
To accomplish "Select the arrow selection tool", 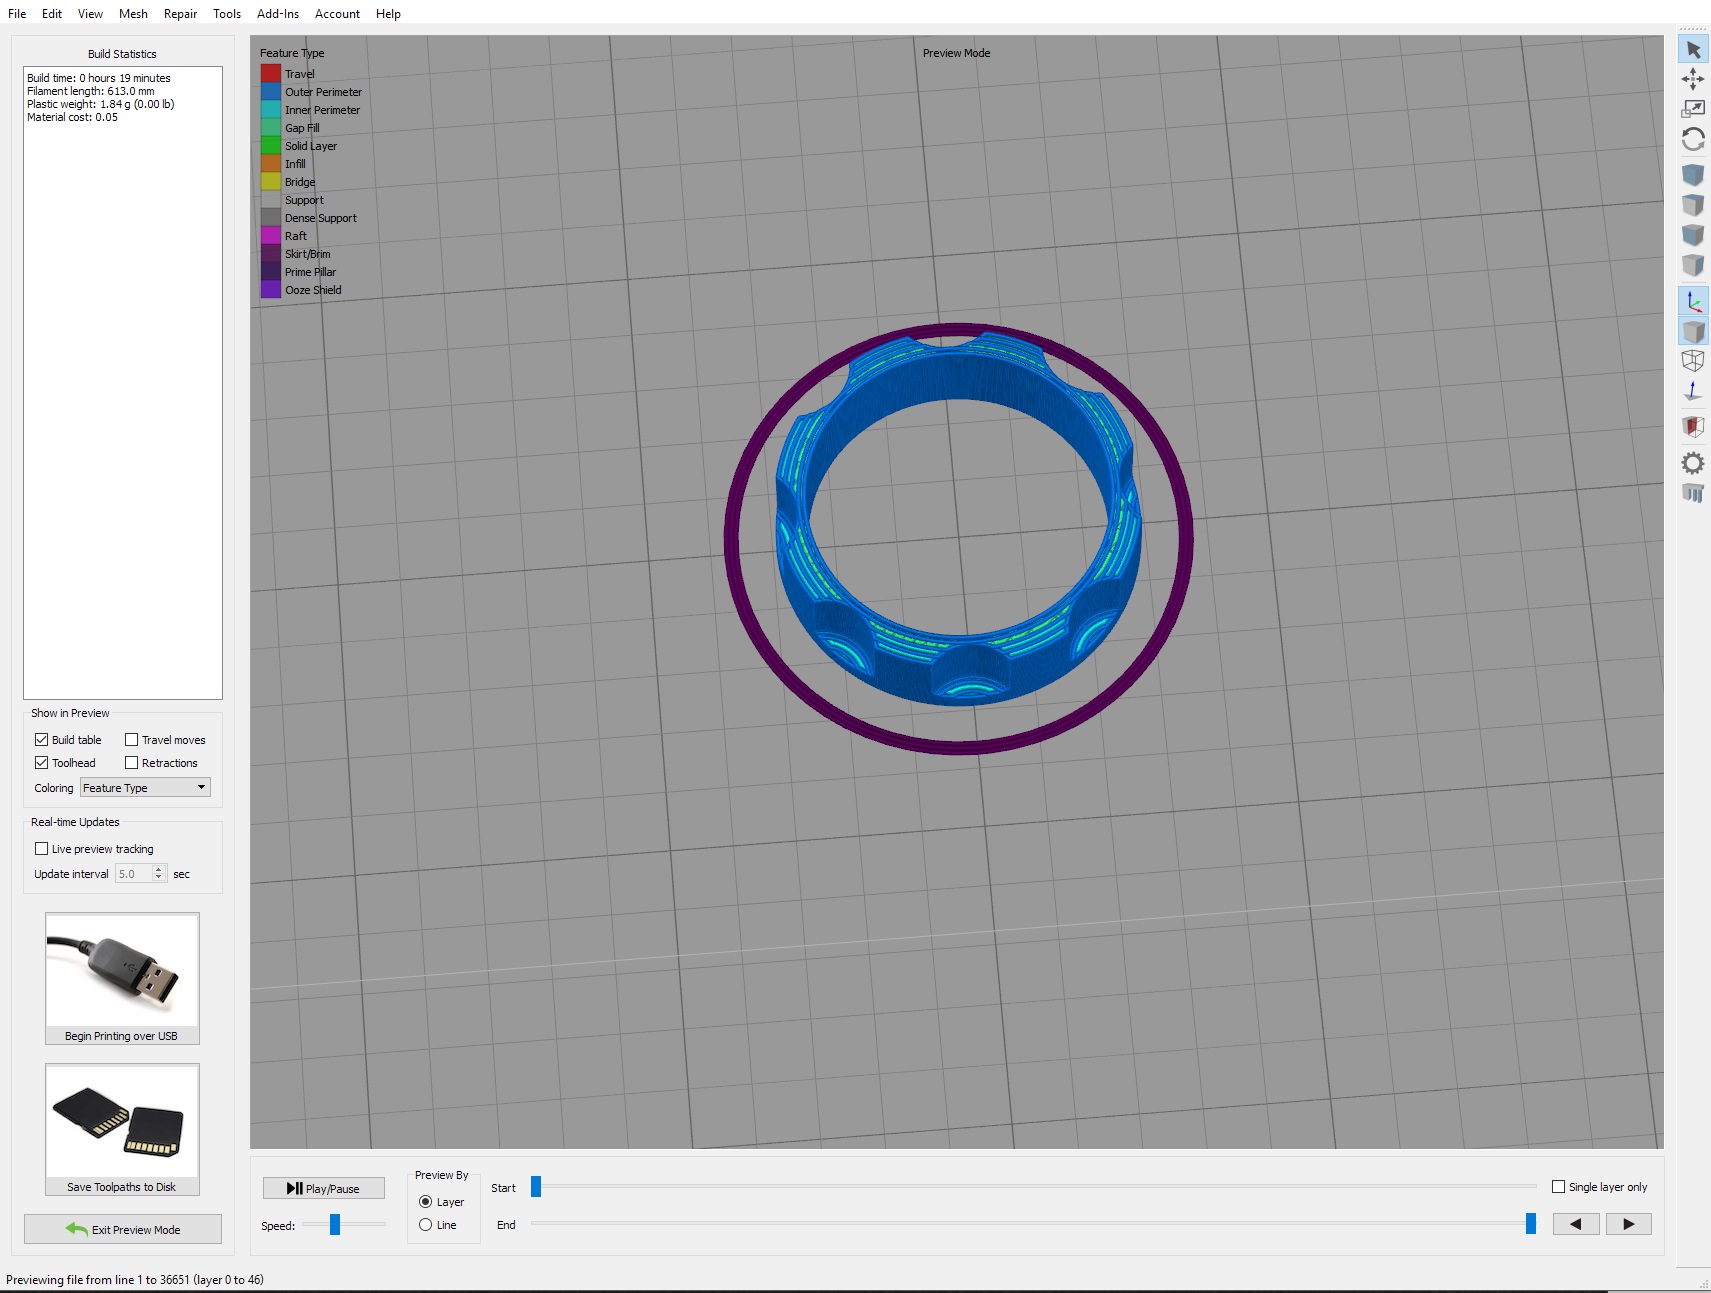I will point(1693,49).
